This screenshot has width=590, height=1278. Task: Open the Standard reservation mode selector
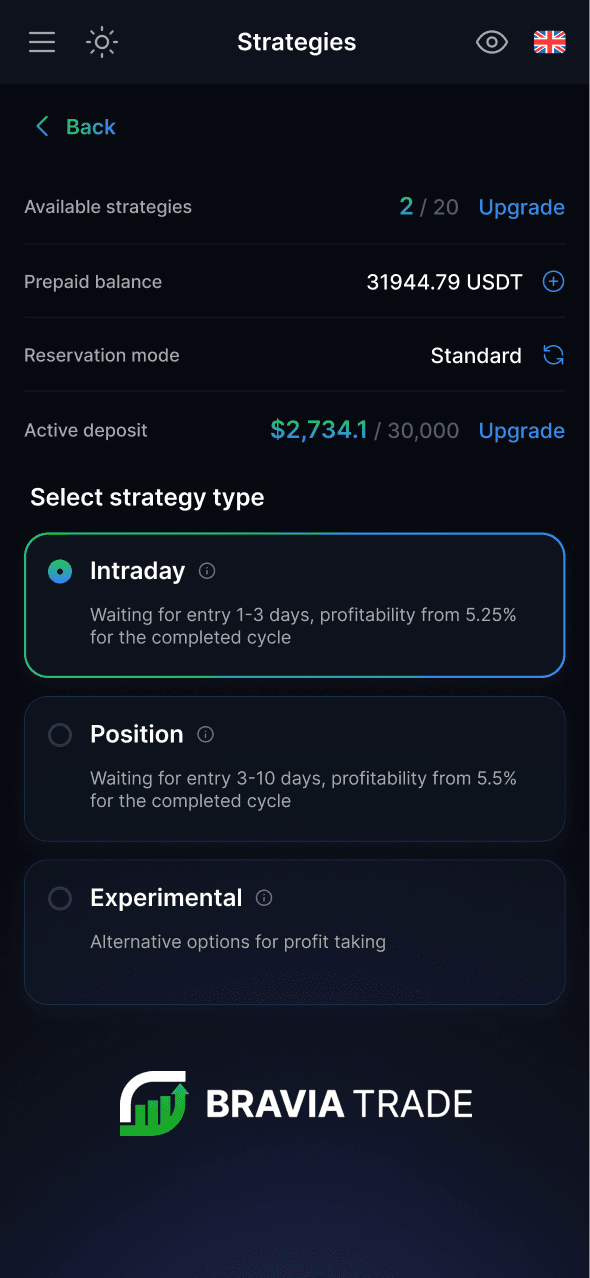pyautogui.click(x=476, y=355)
